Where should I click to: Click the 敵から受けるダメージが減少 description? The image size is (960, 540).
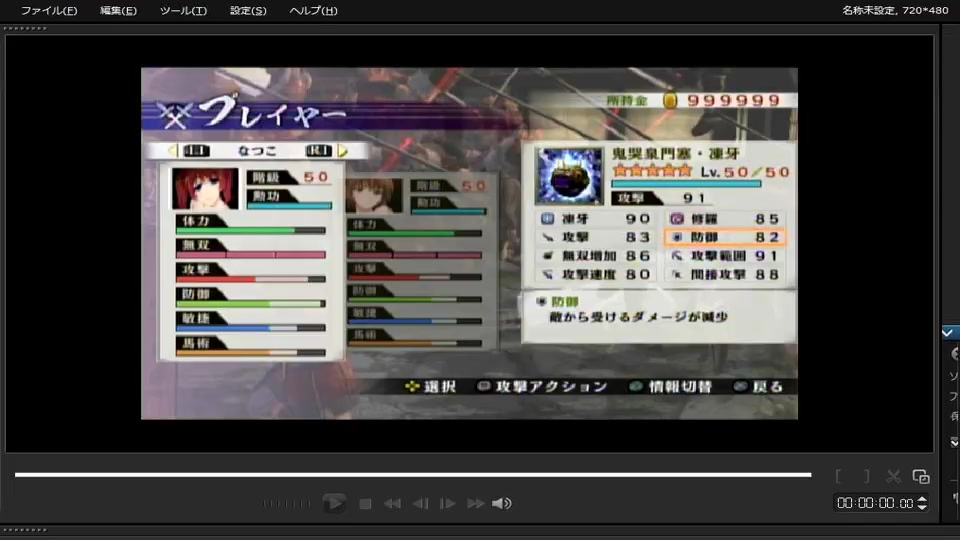639,317
